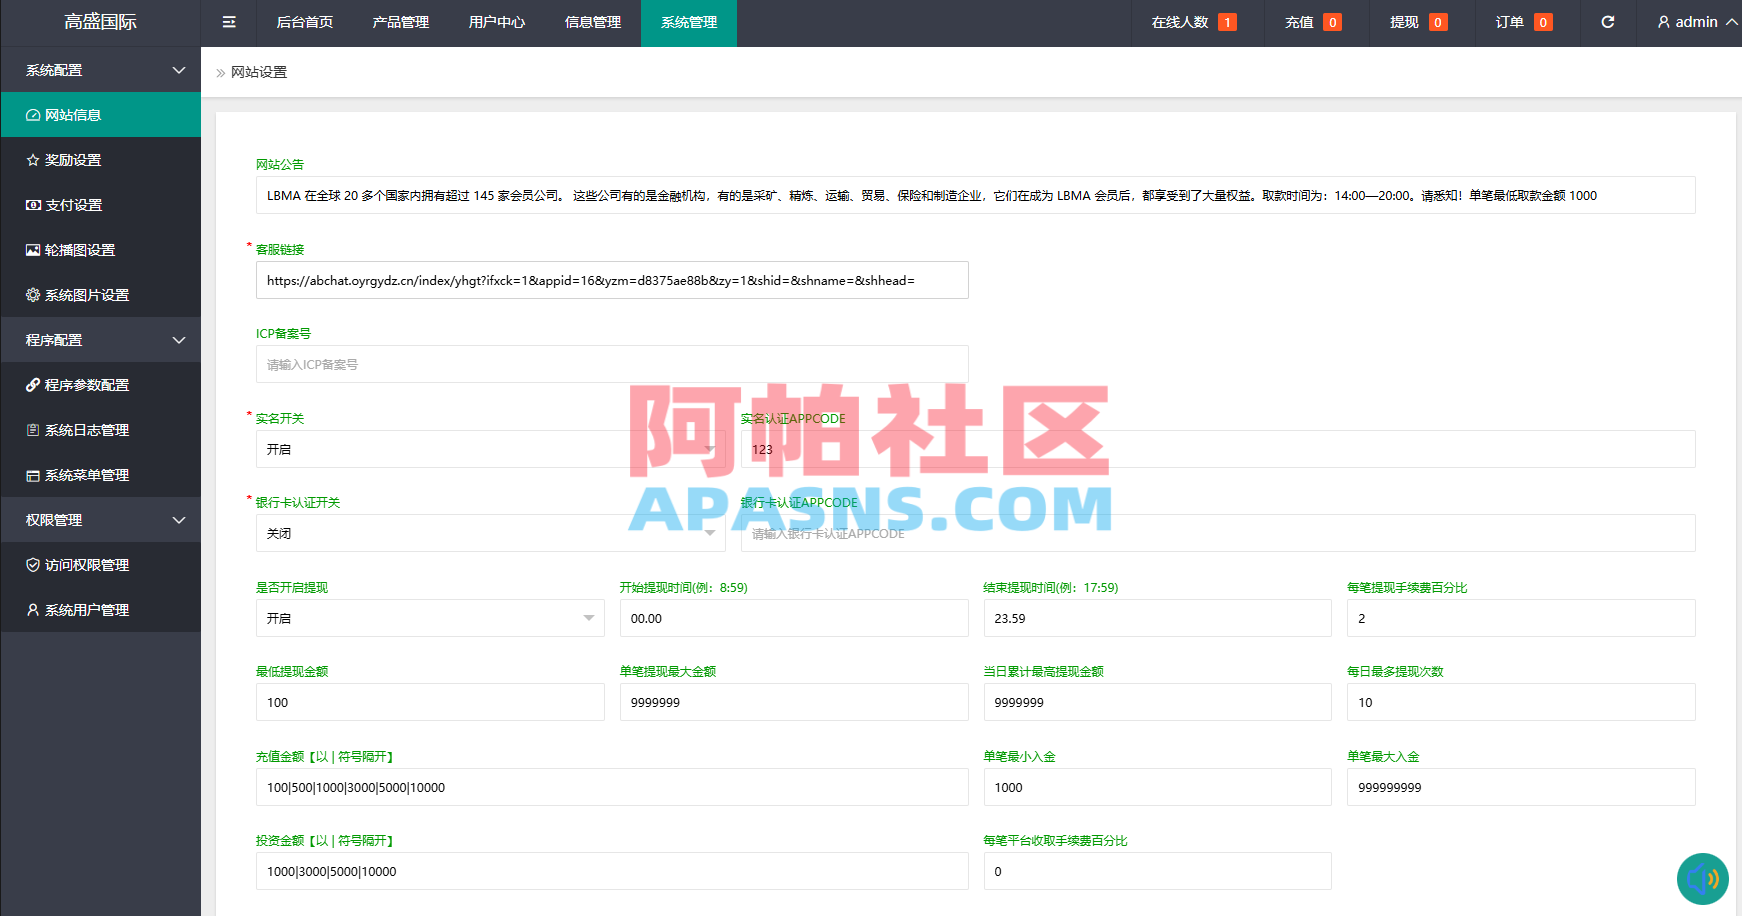Switch to 后台首页 top menu
1742x916 pixels.
(305, 22)
